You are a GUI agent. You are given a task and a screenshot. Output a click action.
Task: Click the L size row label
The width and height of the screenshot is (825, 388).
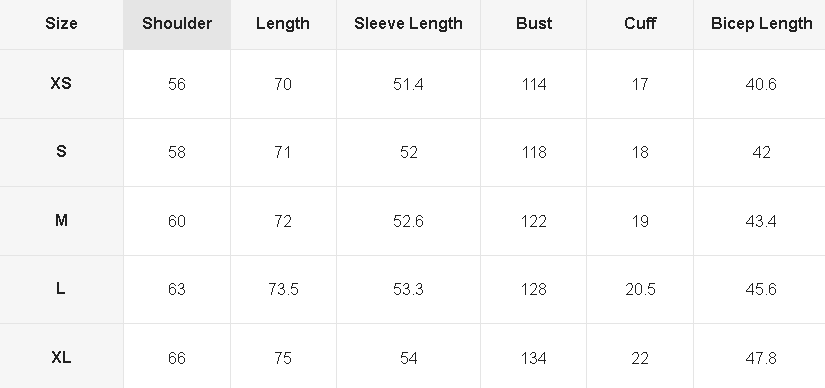point(62,289)
